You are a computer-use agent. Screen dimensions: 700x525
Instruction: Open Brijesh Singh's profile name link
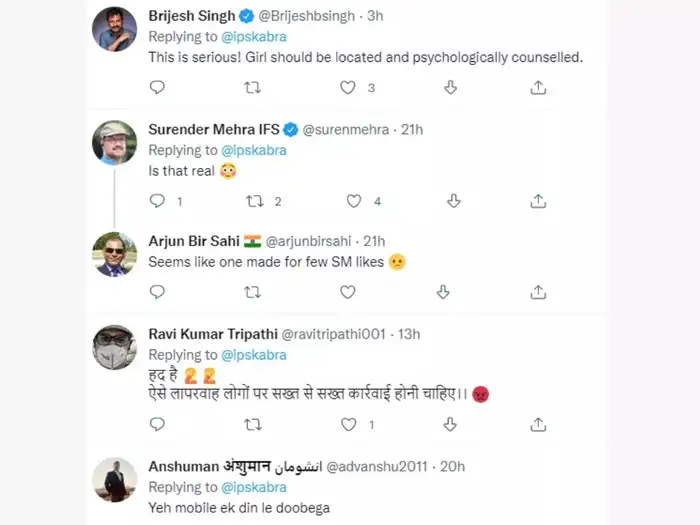pyautogui.click(x=192, y=16)
